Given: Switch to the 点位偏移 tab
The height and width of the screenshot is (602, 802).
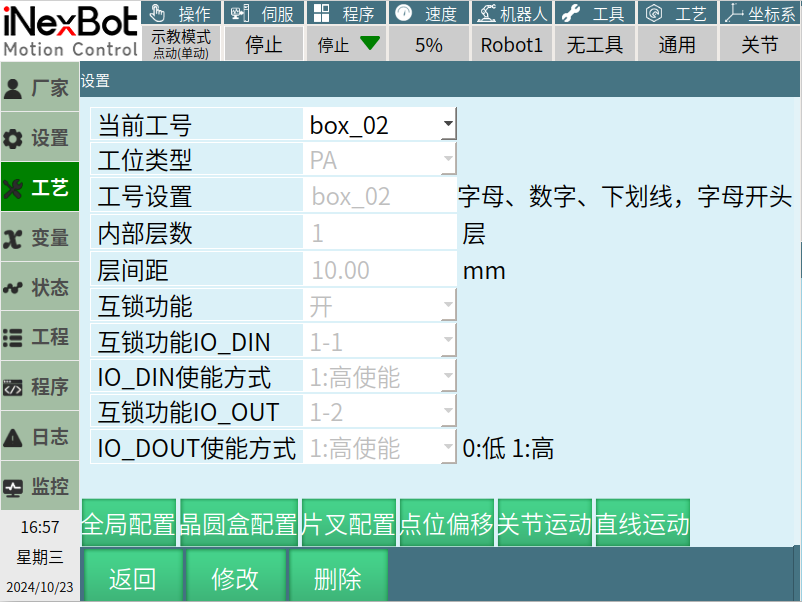Looking at the screenshot, I should click(446, 524).
